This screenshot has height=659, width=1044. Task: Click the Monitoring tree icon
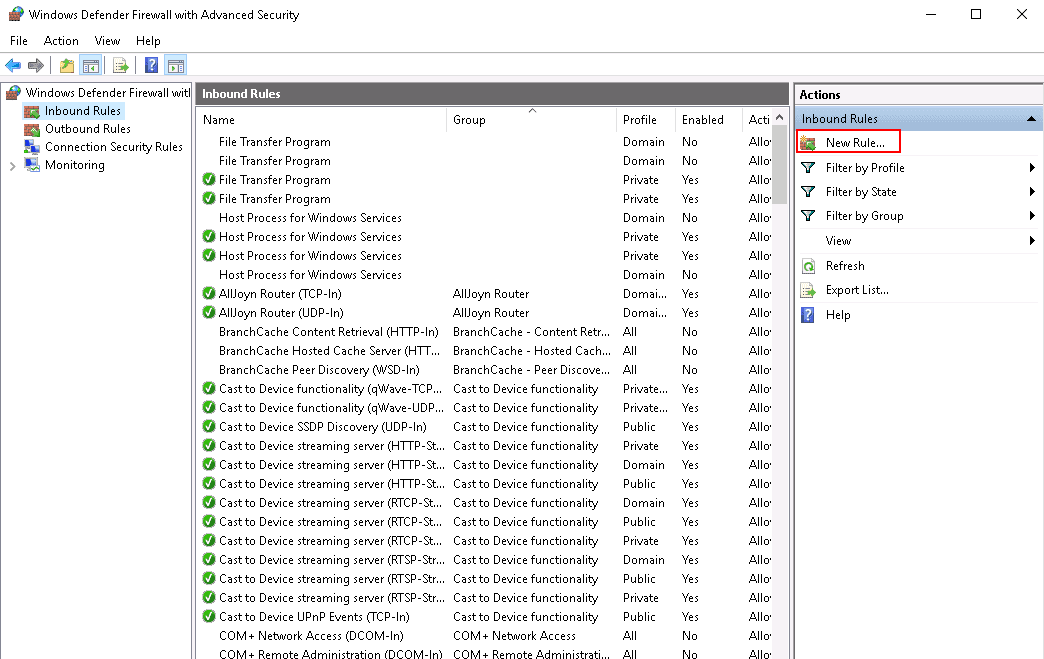click(x=31, y=165)
